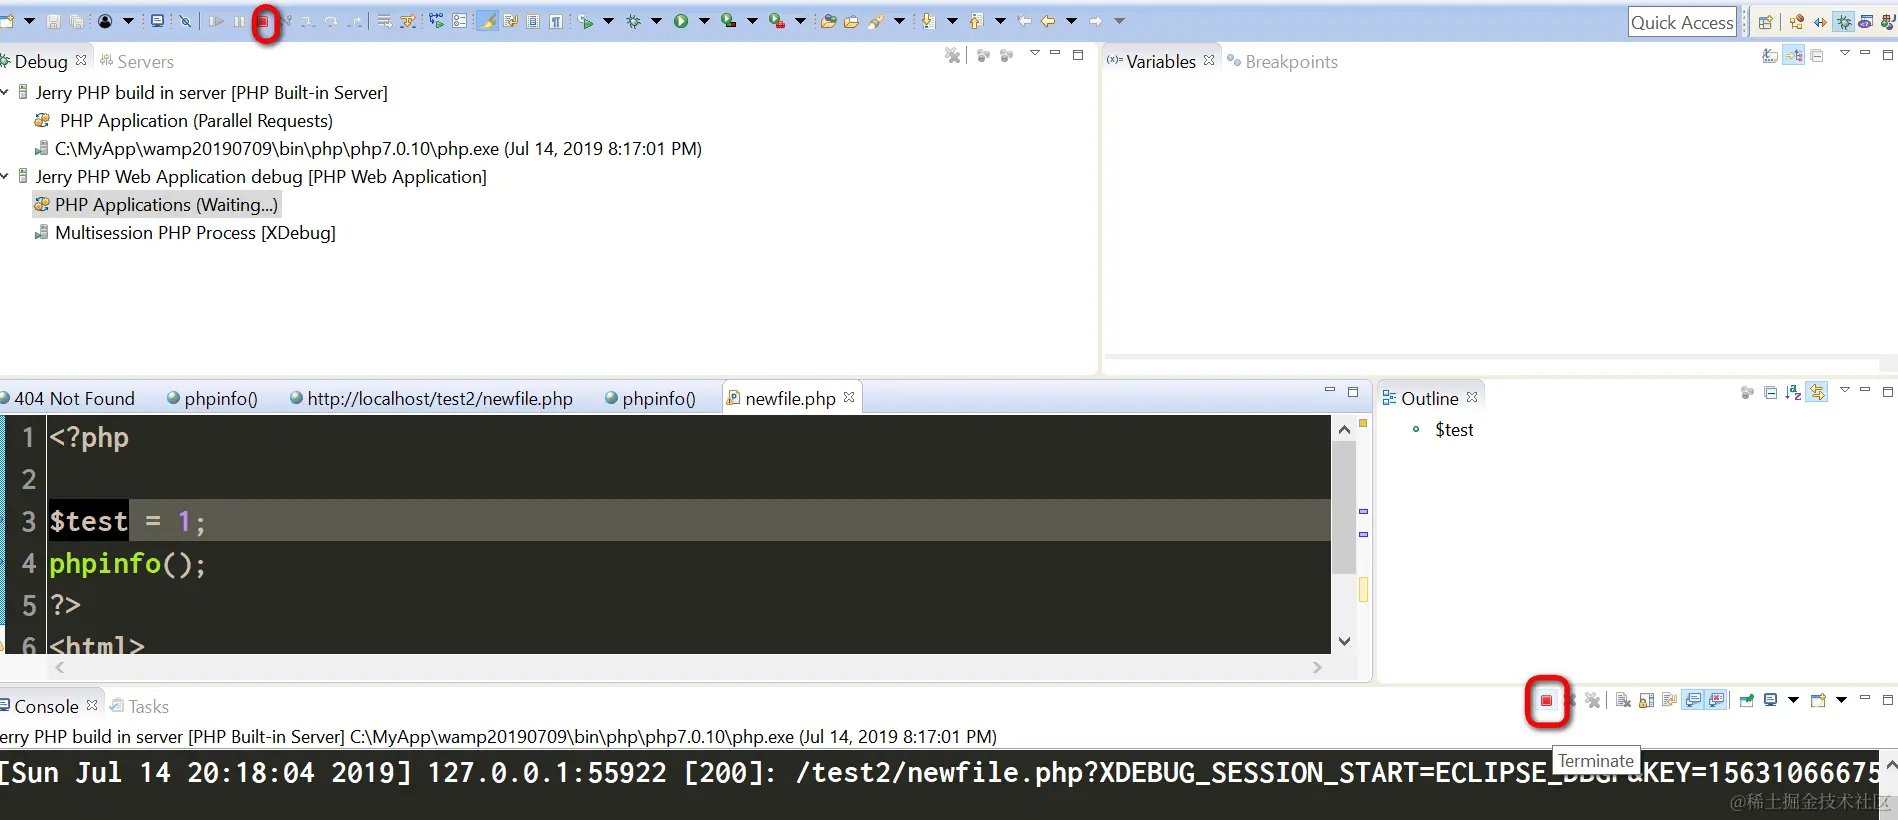Open the 404 Not Found editor tab
Screen dimensions: 1898x820
pyautogui.click(x=68, y=398)
